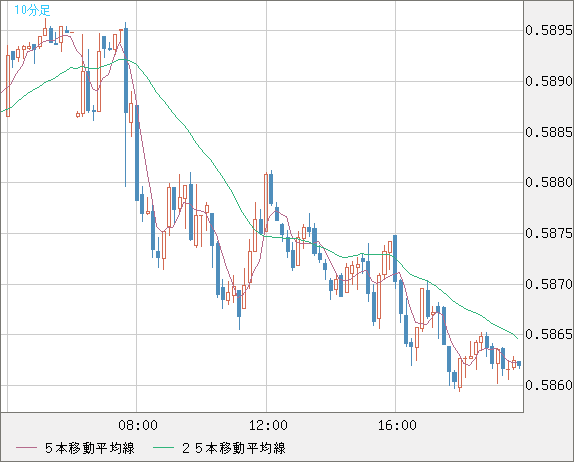Click the 0.5860 price axis label

click(549, 385)
